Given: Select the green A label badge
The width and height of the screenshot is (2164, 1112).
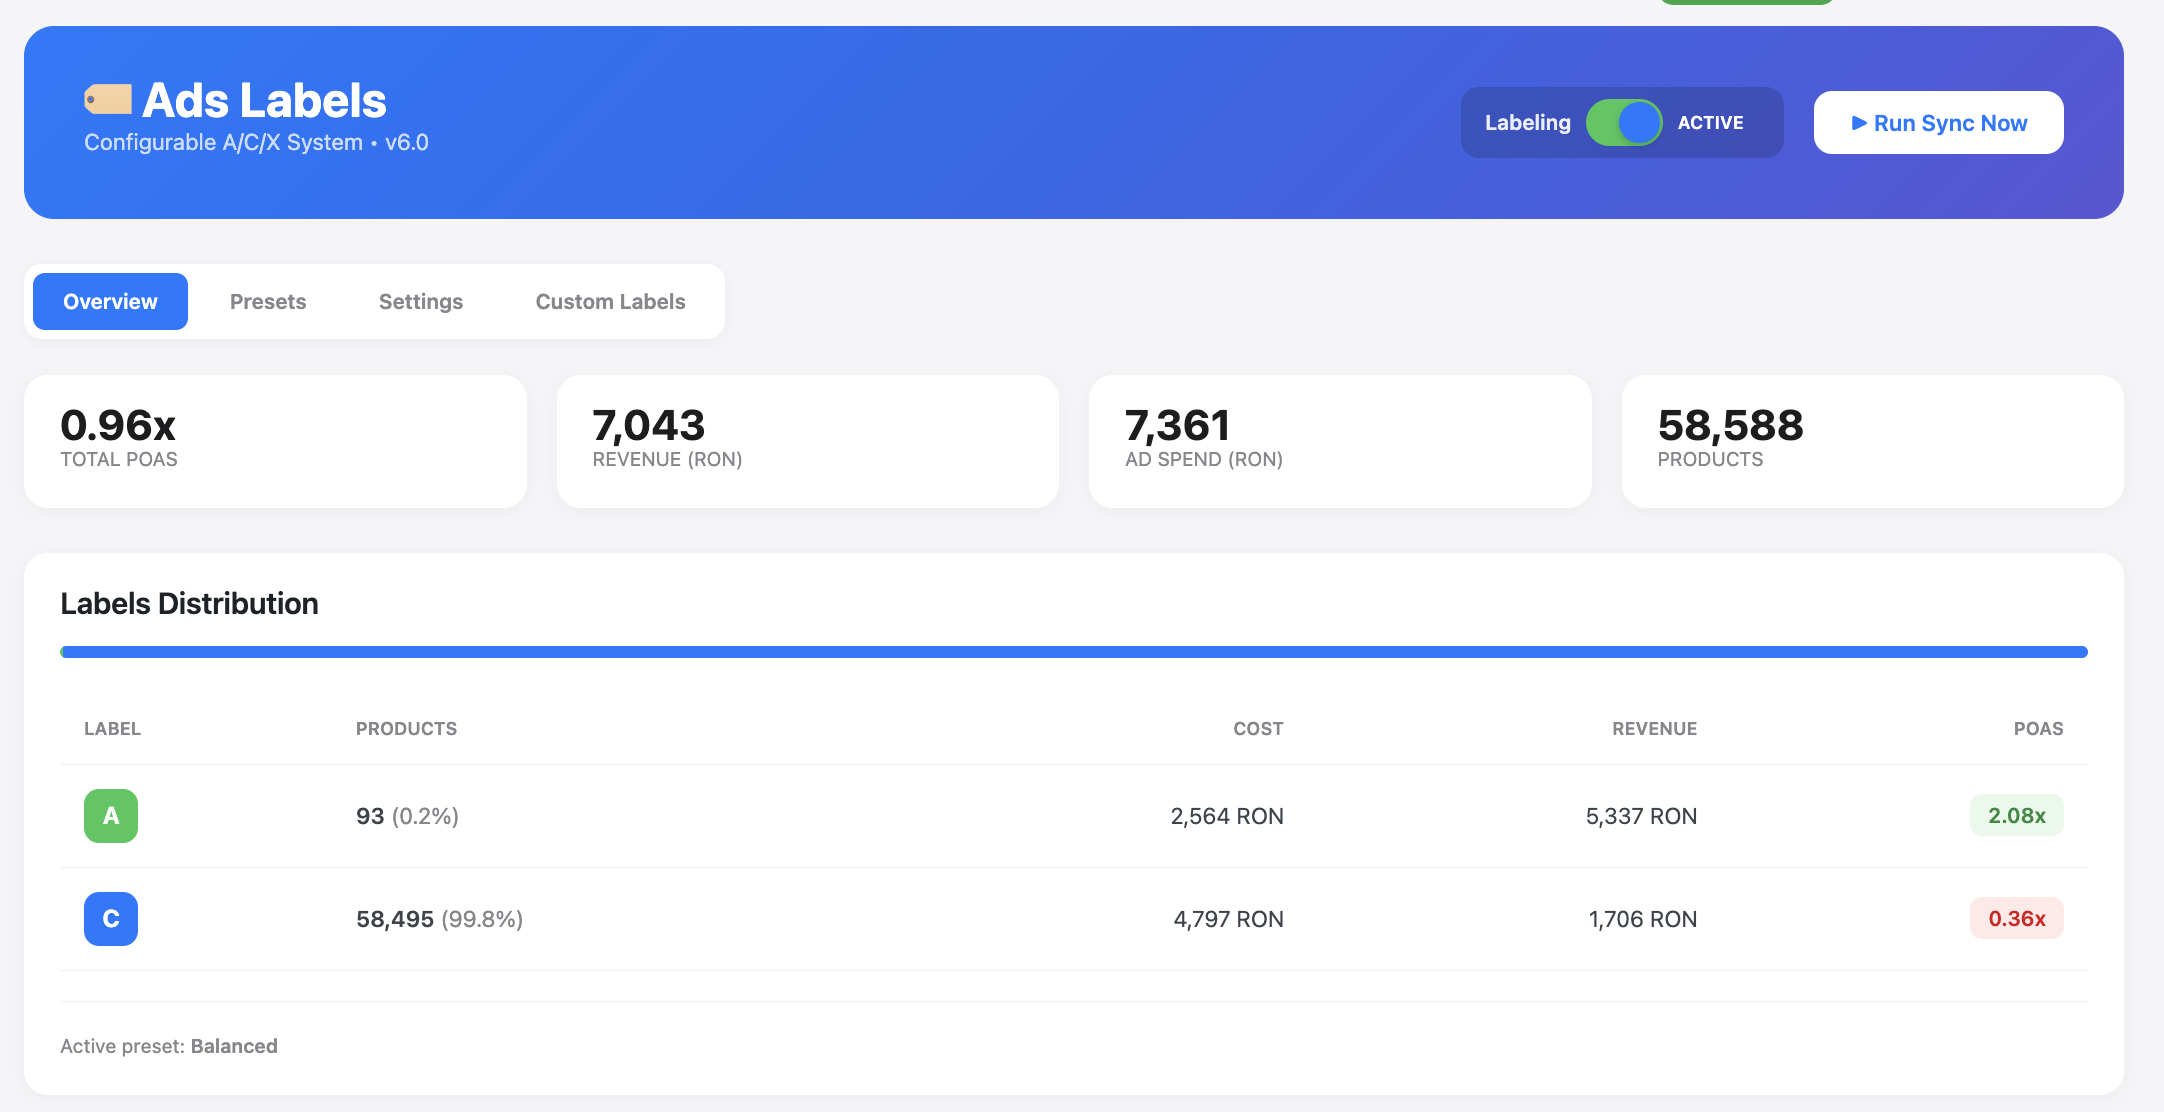Looking at the screenshot, I should [110, 815].
